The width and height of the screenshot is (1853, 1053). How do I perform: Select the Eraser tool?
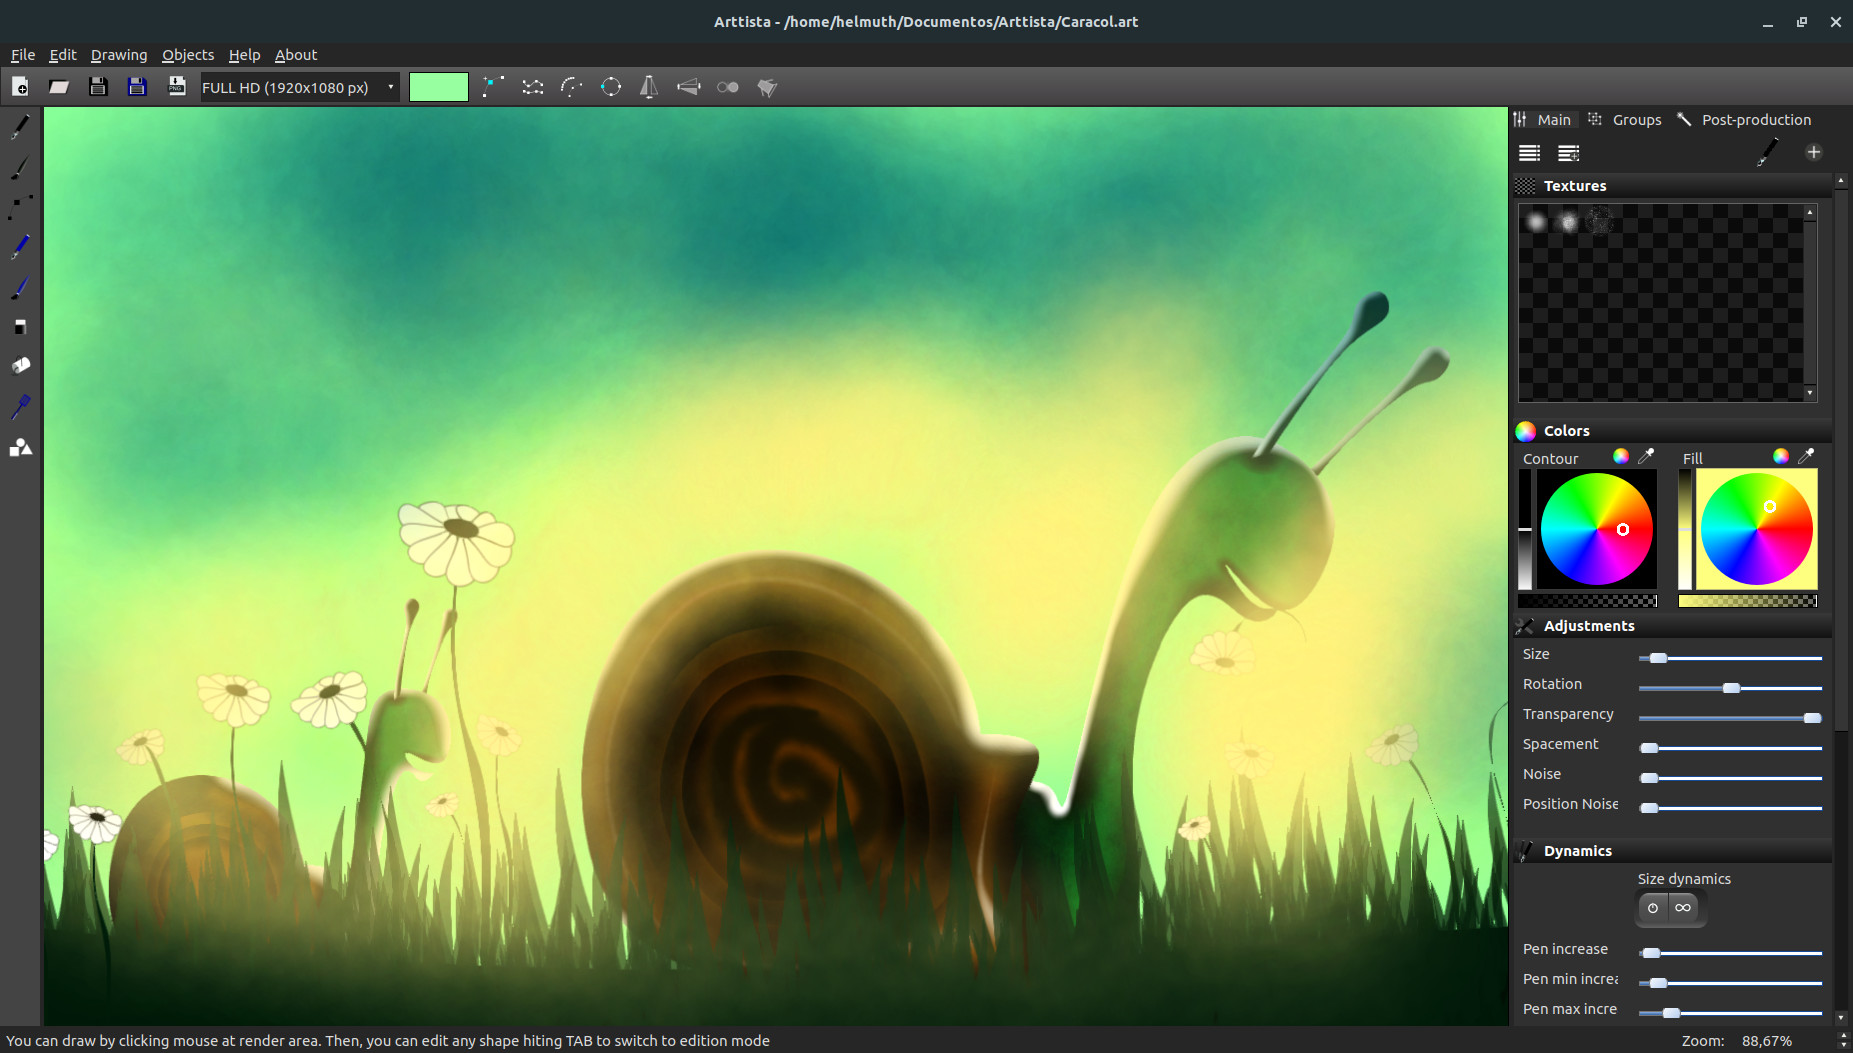pos(18,326)
